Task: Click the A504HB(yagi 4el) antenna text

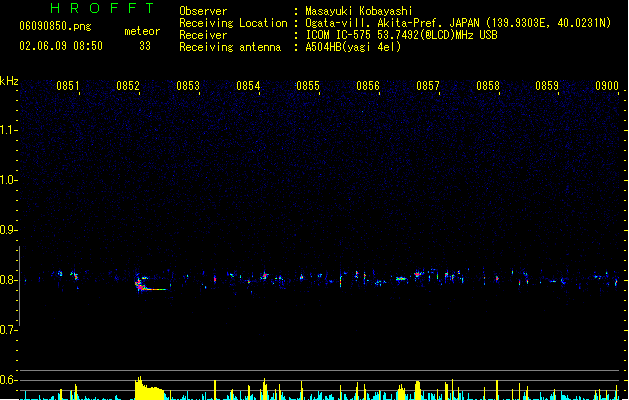Action: coord(353,47)
